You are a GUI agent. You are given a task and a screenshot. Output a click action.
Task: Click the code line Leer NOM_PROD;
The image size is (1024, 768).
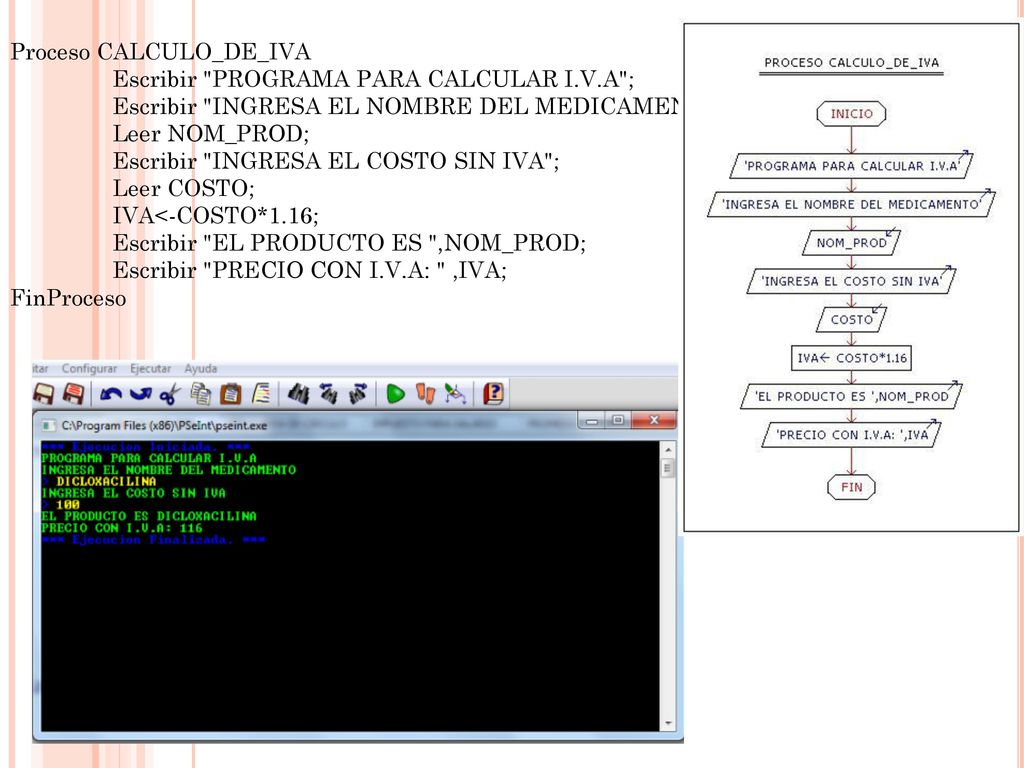[x=211, y=134]
